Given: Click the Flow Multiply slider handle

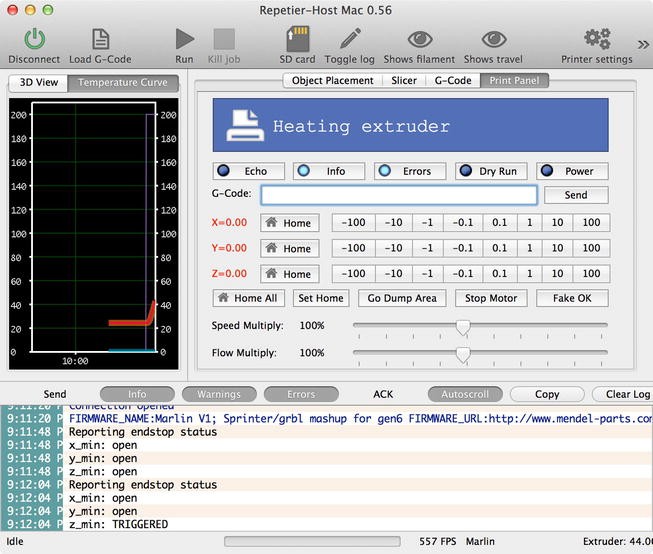Looking at the screenshot, I should 463,354.
